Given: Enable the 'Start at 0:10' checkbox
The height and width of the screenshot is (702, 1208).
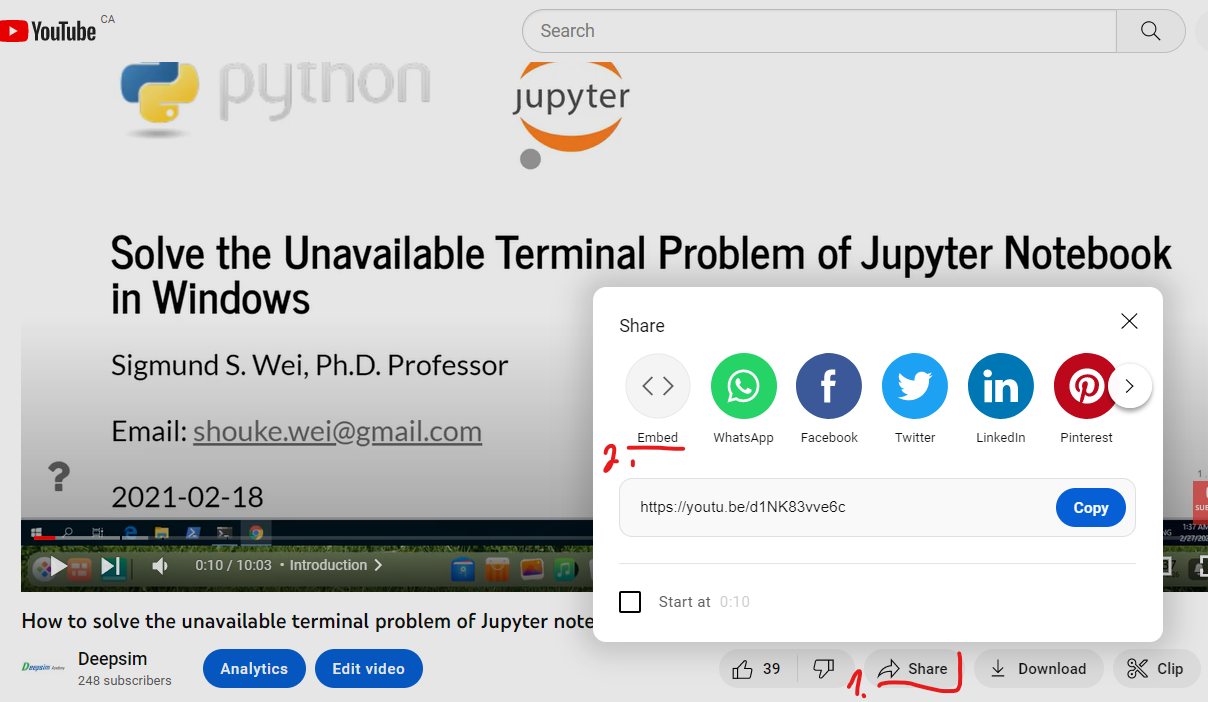Looking at the screenshot, I should point(630,601).
